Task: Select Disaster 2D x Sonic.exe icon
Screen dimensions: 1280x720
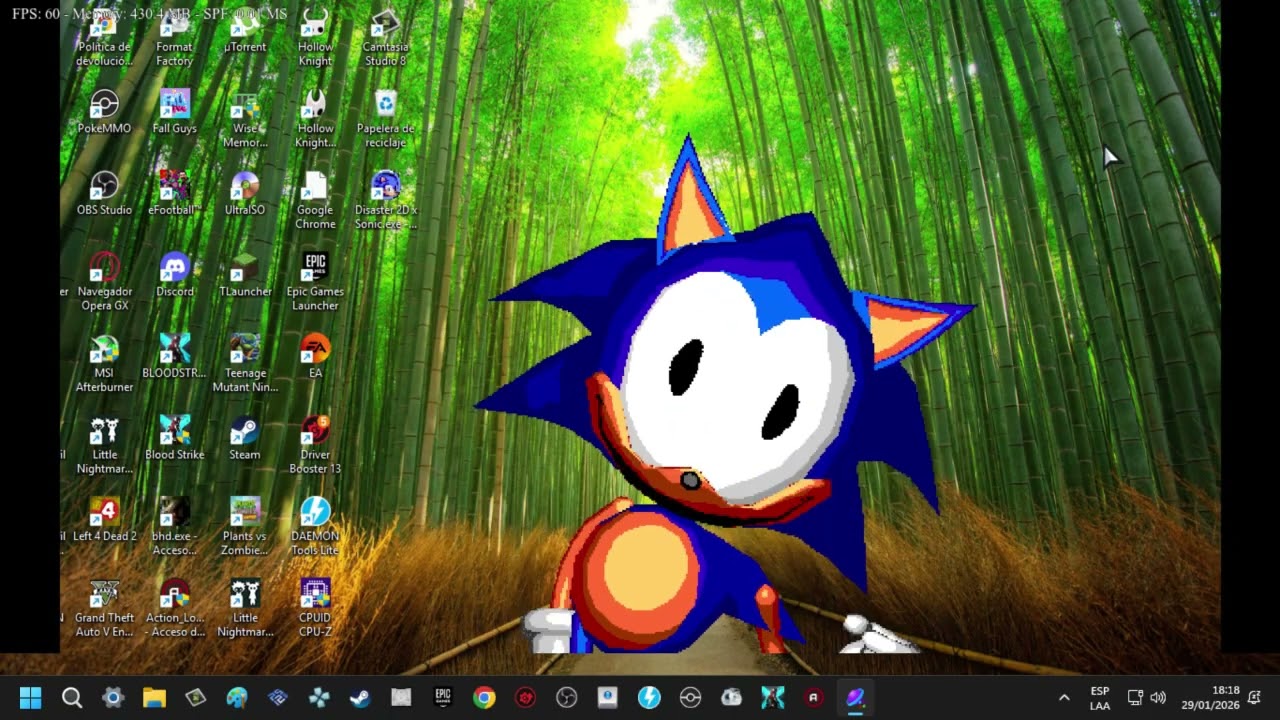Action: (x=385, y=200)
